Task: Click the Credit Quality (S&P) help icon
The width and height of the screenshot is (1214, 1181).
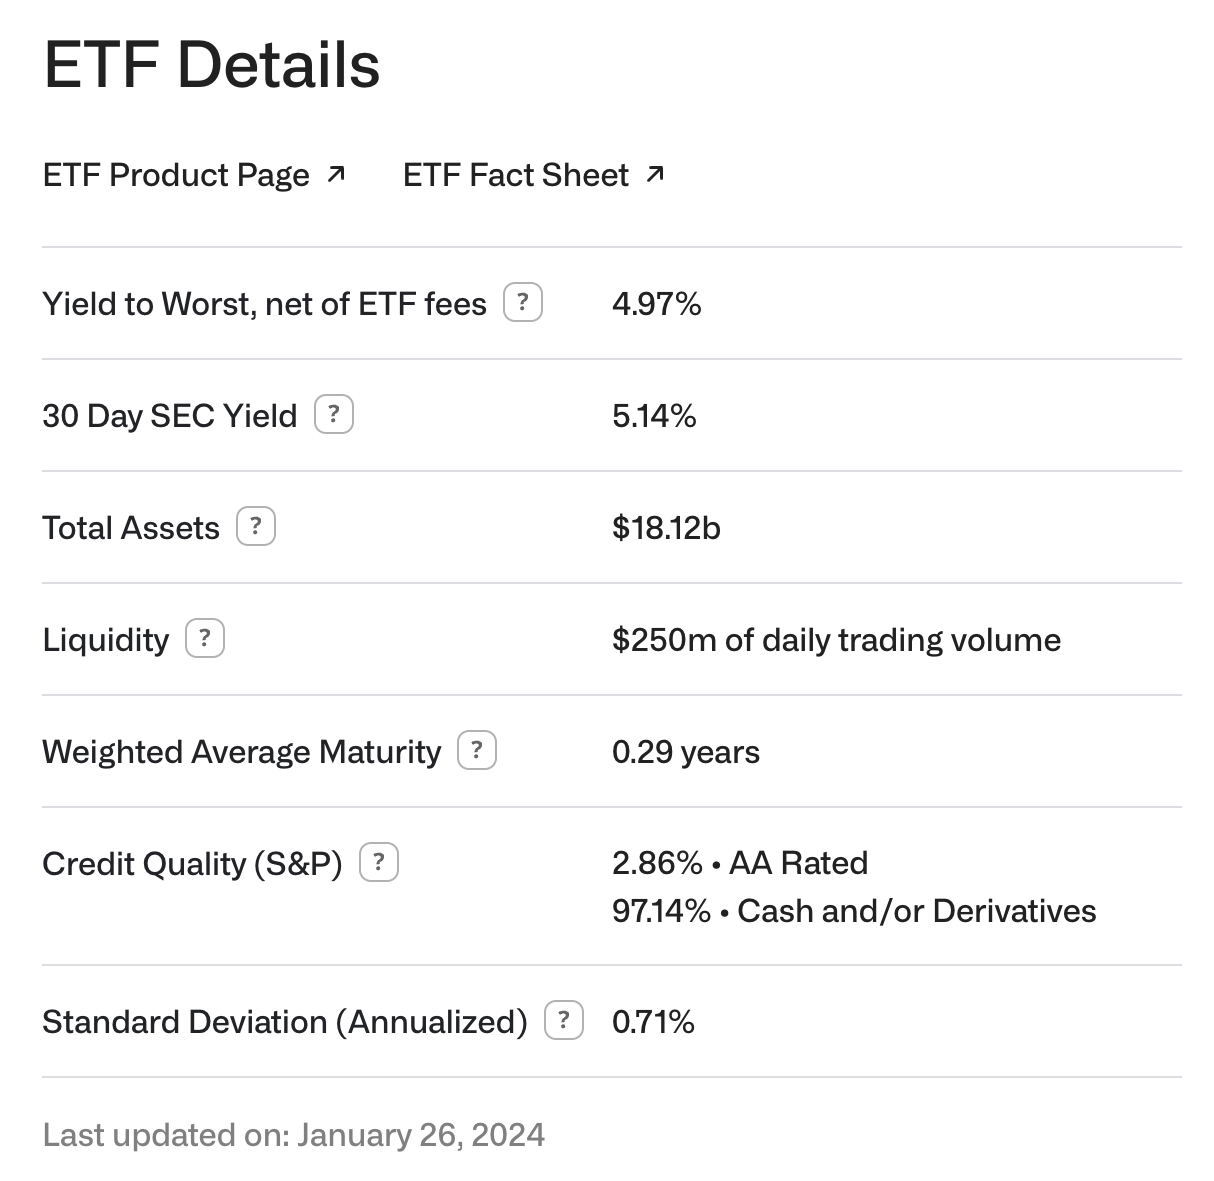Action: pos(378,862)
